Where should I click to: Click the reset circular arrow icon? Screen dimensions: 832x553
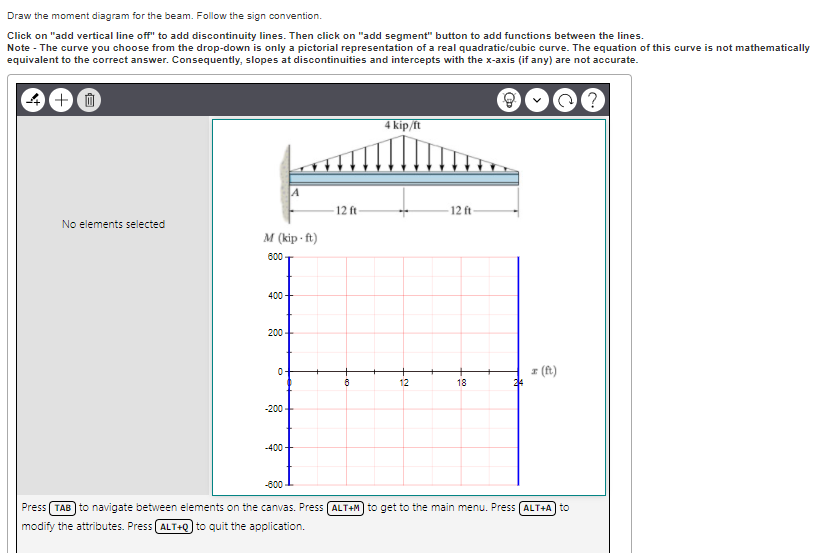coord(565,100)
